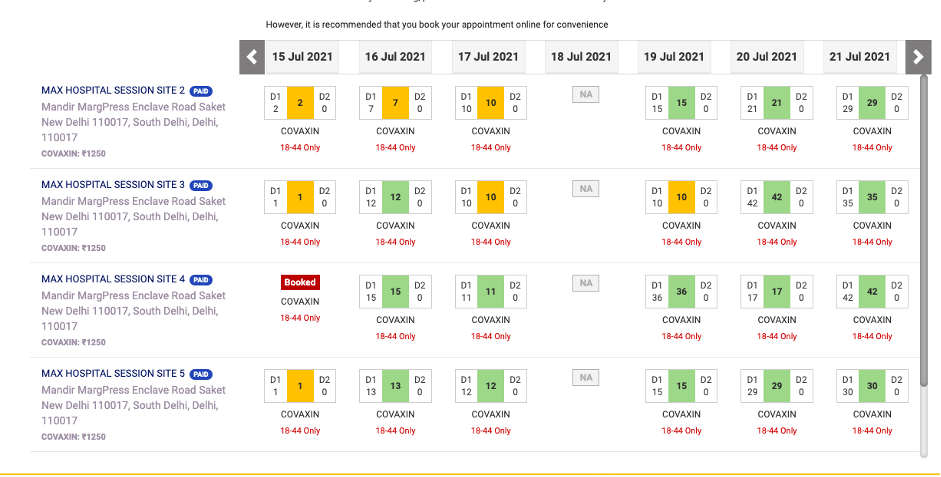Choose Site 3 slot with 42 doses on 20 Jul
This screenshot has width=941, height=477.
point(777,197)
